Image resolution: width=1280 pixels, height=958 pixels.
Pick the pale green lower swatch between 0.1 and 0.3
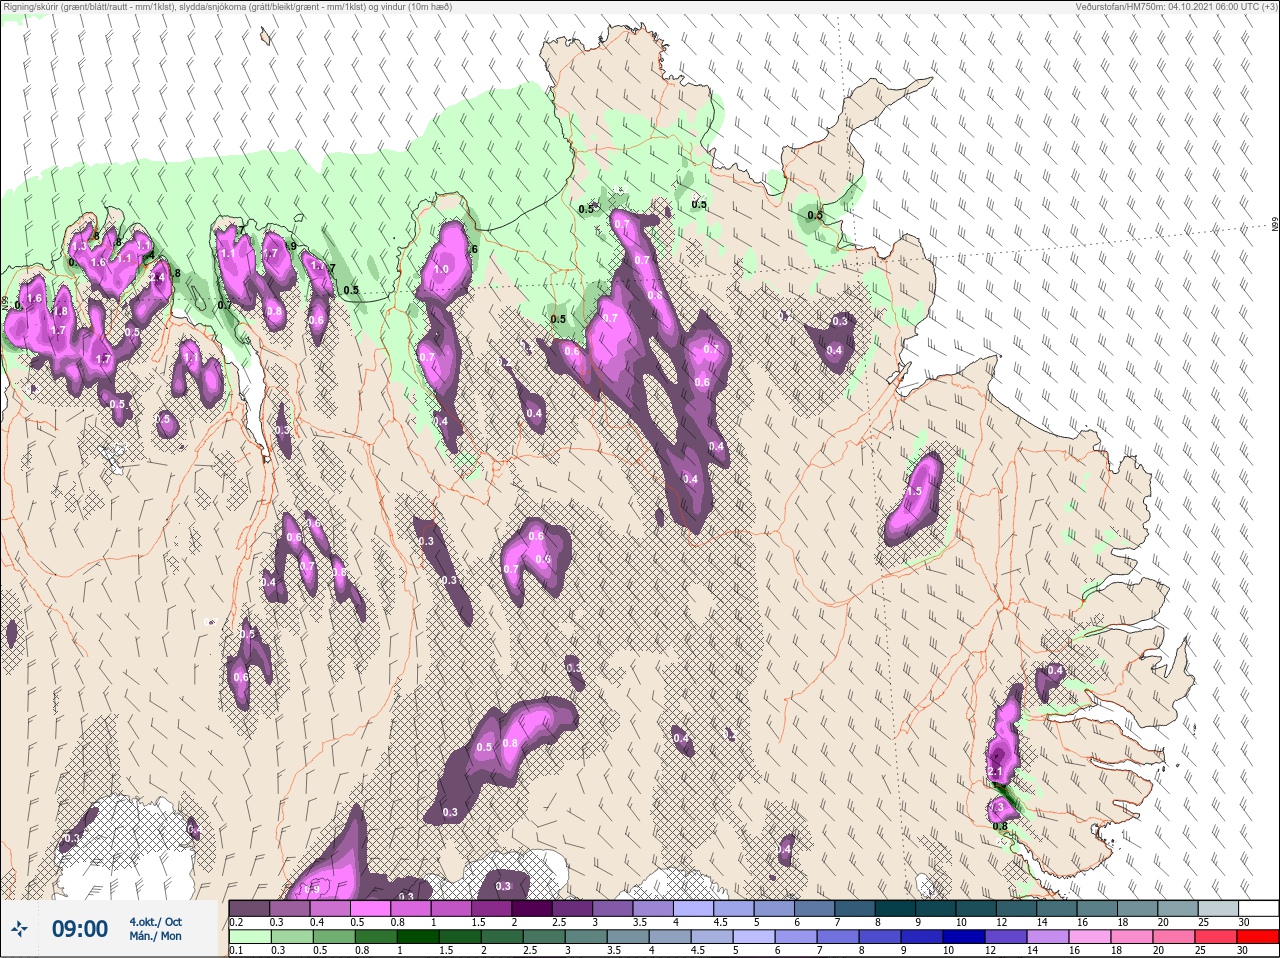(x=250, y=937)
